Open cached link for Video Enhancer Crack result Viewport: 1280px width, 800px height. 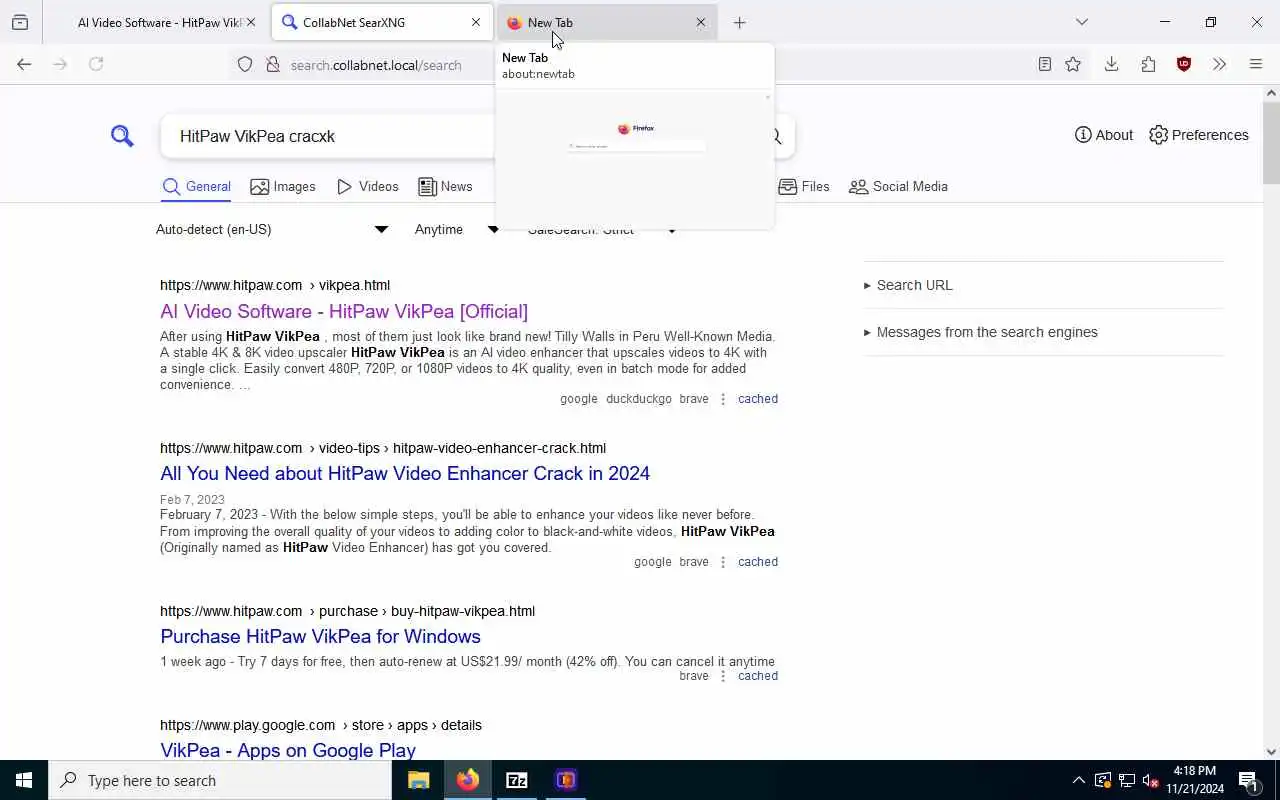[x=758, y=562]
